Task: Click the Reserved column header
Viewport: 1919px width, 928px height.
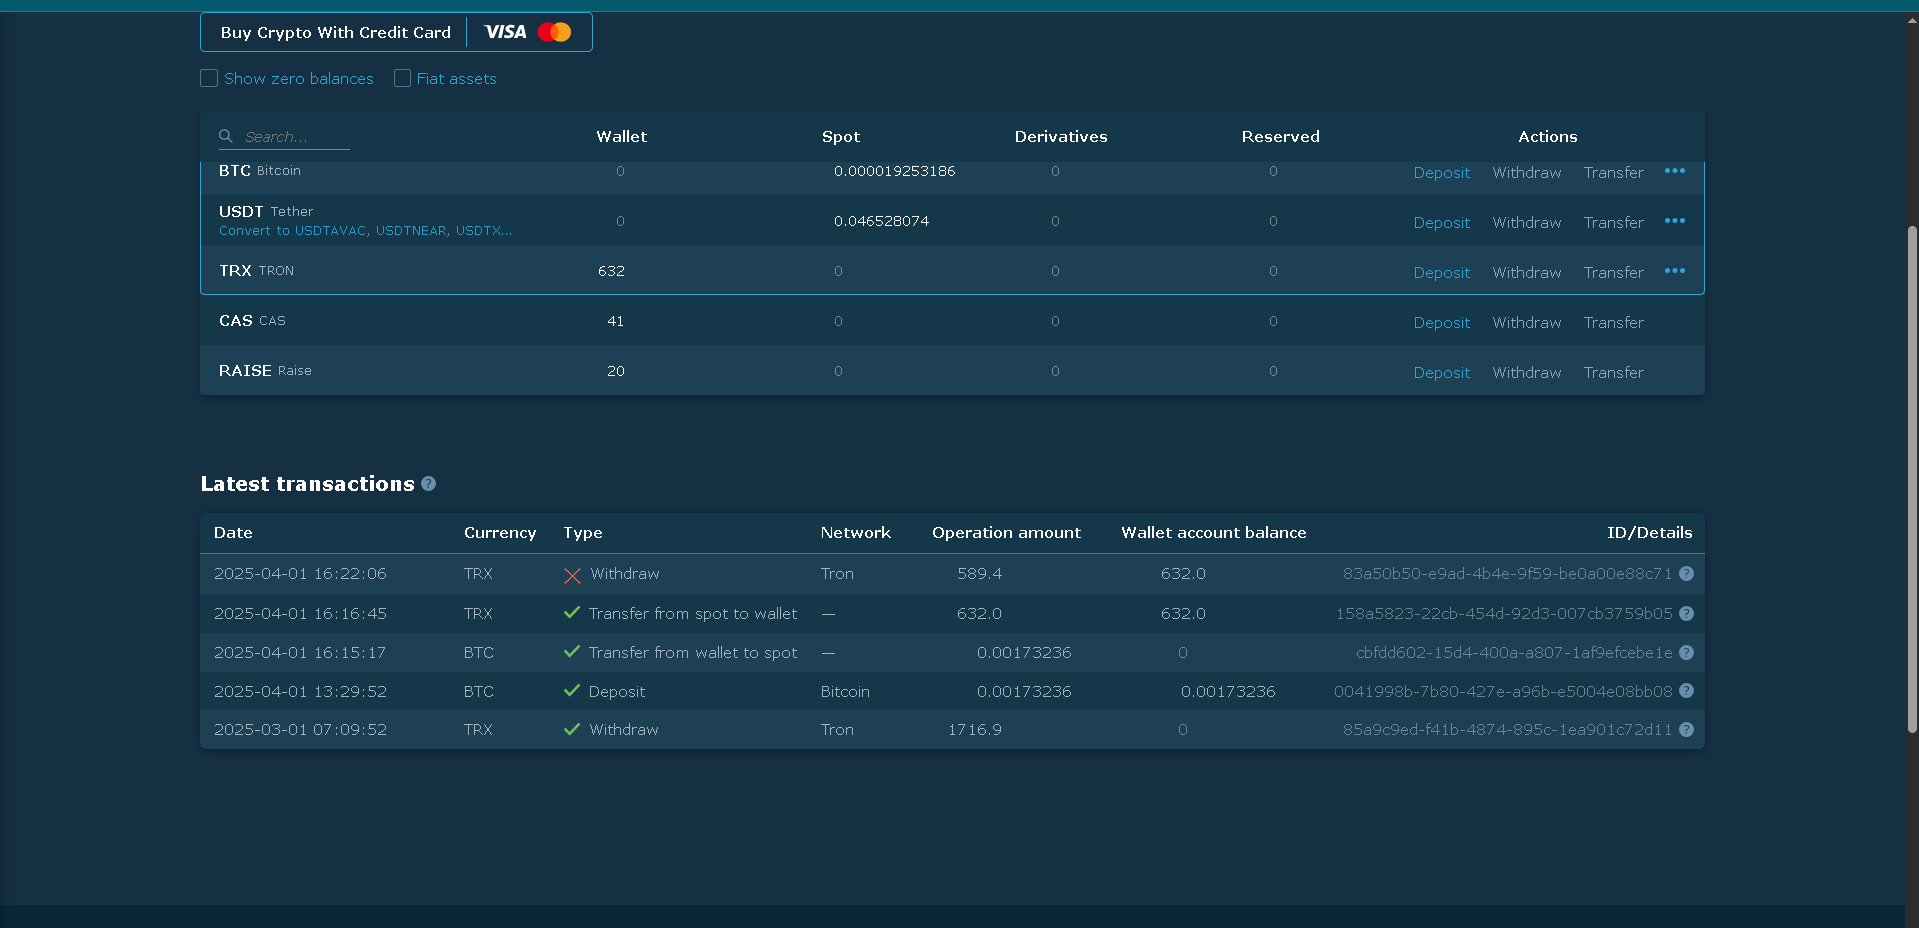Action: pos(1280,137)
